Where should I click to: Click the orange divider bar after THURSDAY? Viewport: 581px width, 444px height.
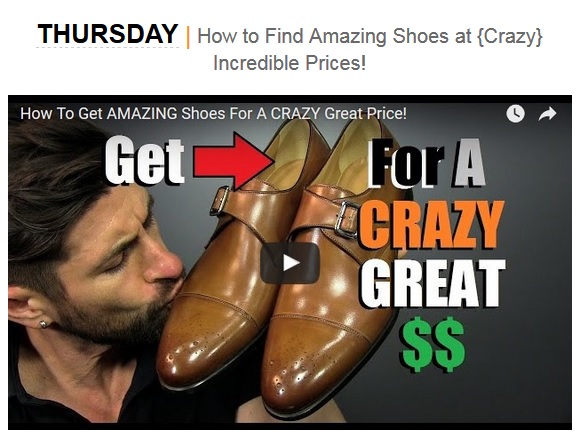click(x=188, y=37)
